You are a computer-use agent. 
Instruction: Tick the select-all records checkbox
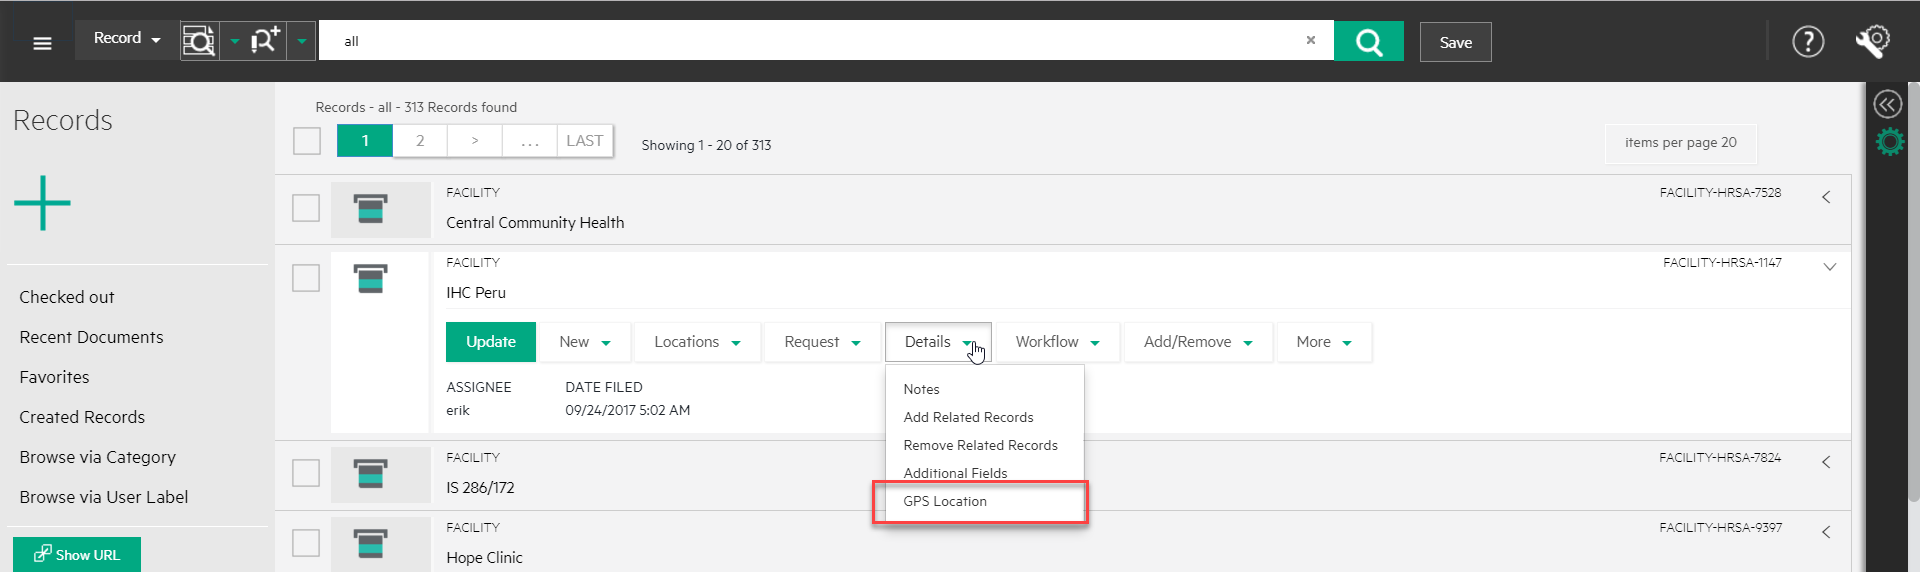(307, 141)
